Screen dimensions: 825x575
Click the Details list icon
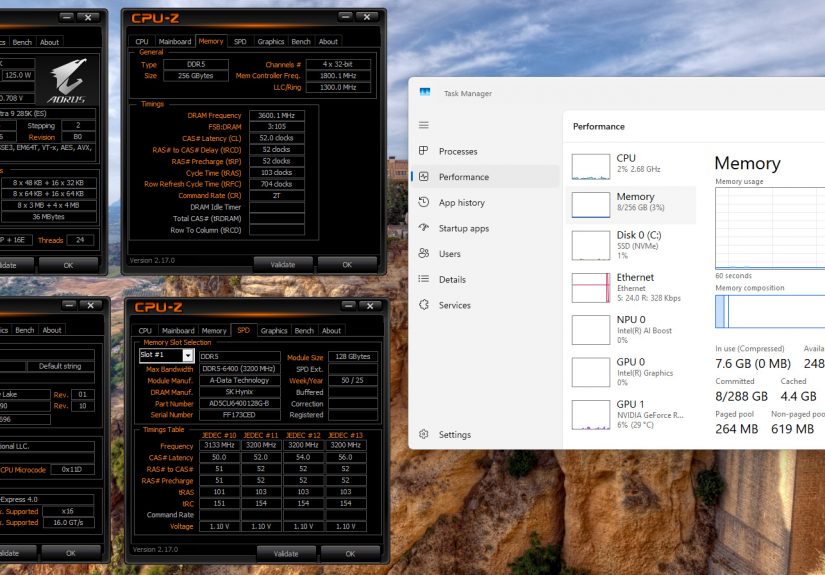coord(424,279)
